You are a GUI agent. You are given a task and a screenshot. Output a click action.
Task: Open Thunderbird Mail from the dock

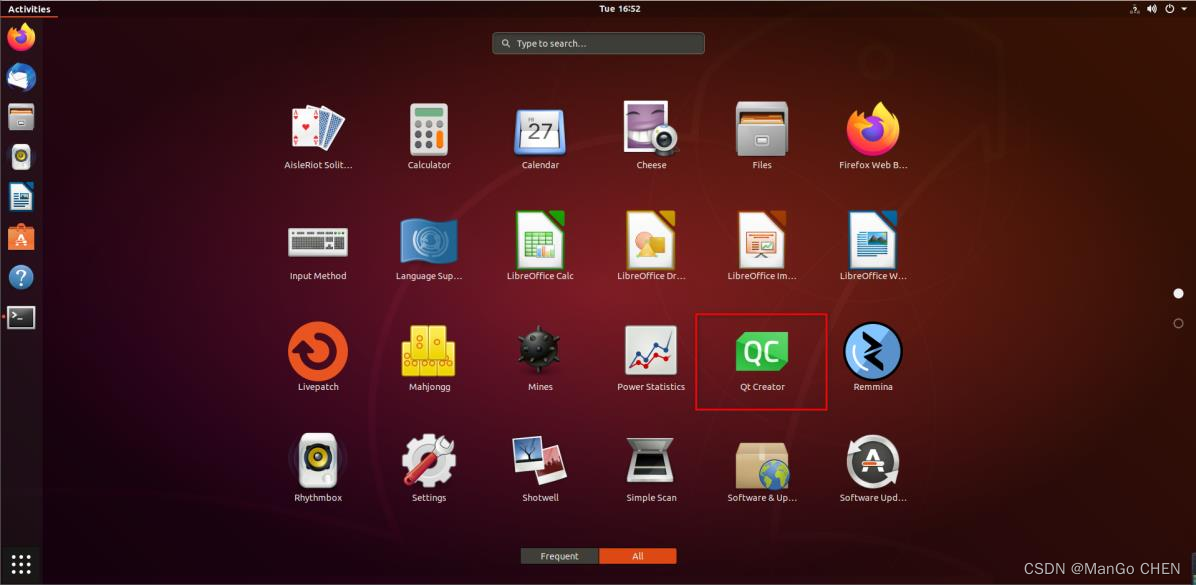21,77
